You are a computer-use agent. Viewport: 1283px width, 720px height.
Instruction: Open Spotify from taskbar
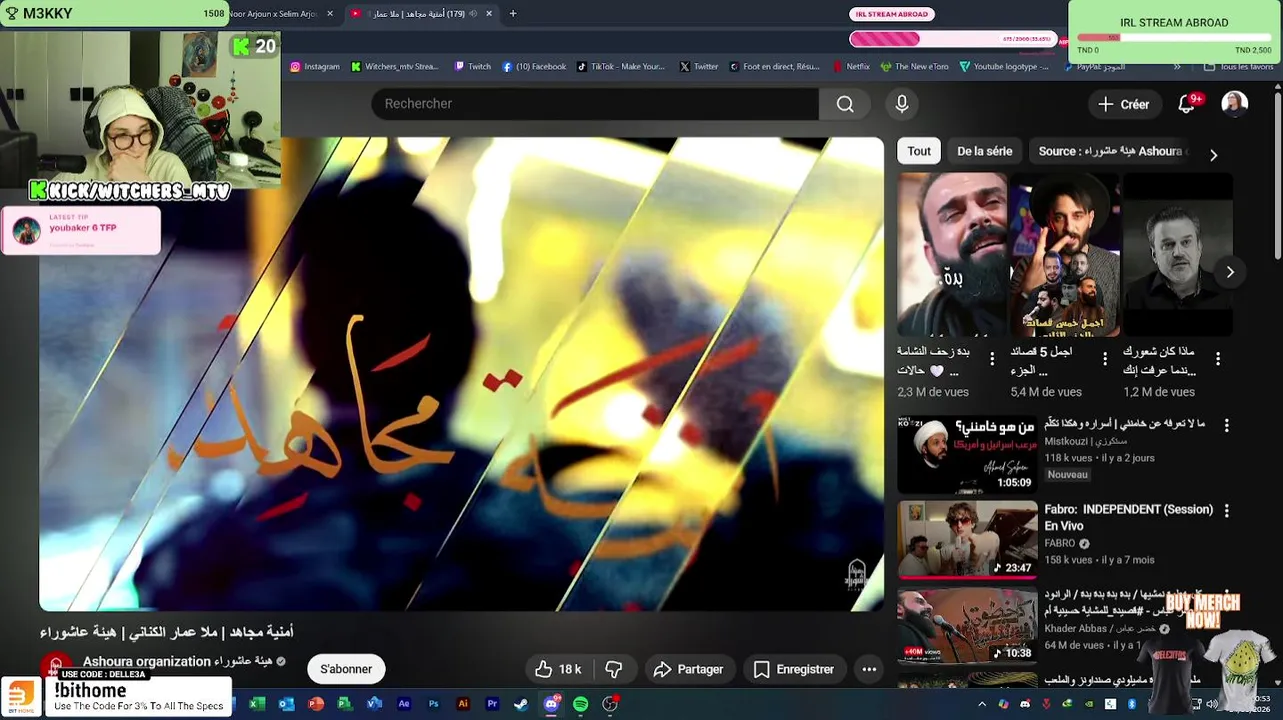tap(580, 704)
